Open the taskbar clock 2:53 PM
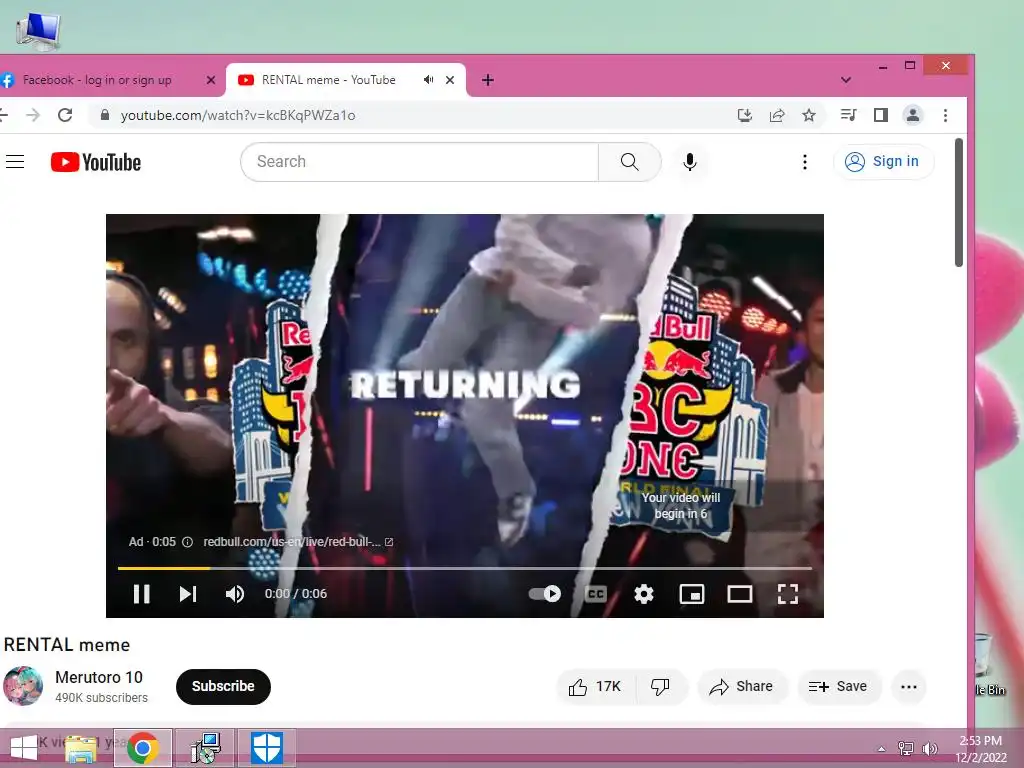Viewport: 1024px width, 768px height. [980, 748]
